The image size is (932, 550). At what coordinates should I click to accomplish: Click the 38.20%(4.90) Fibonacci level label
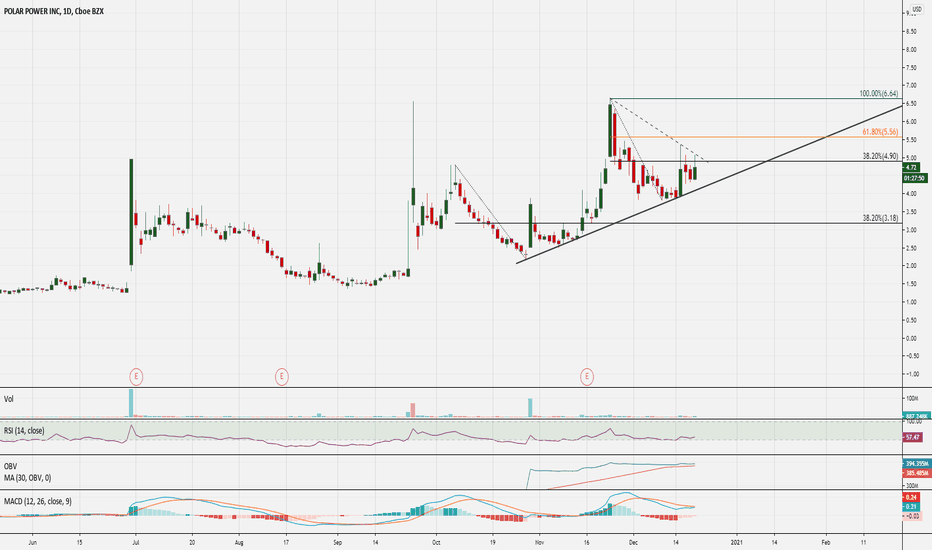coord(880,156)
